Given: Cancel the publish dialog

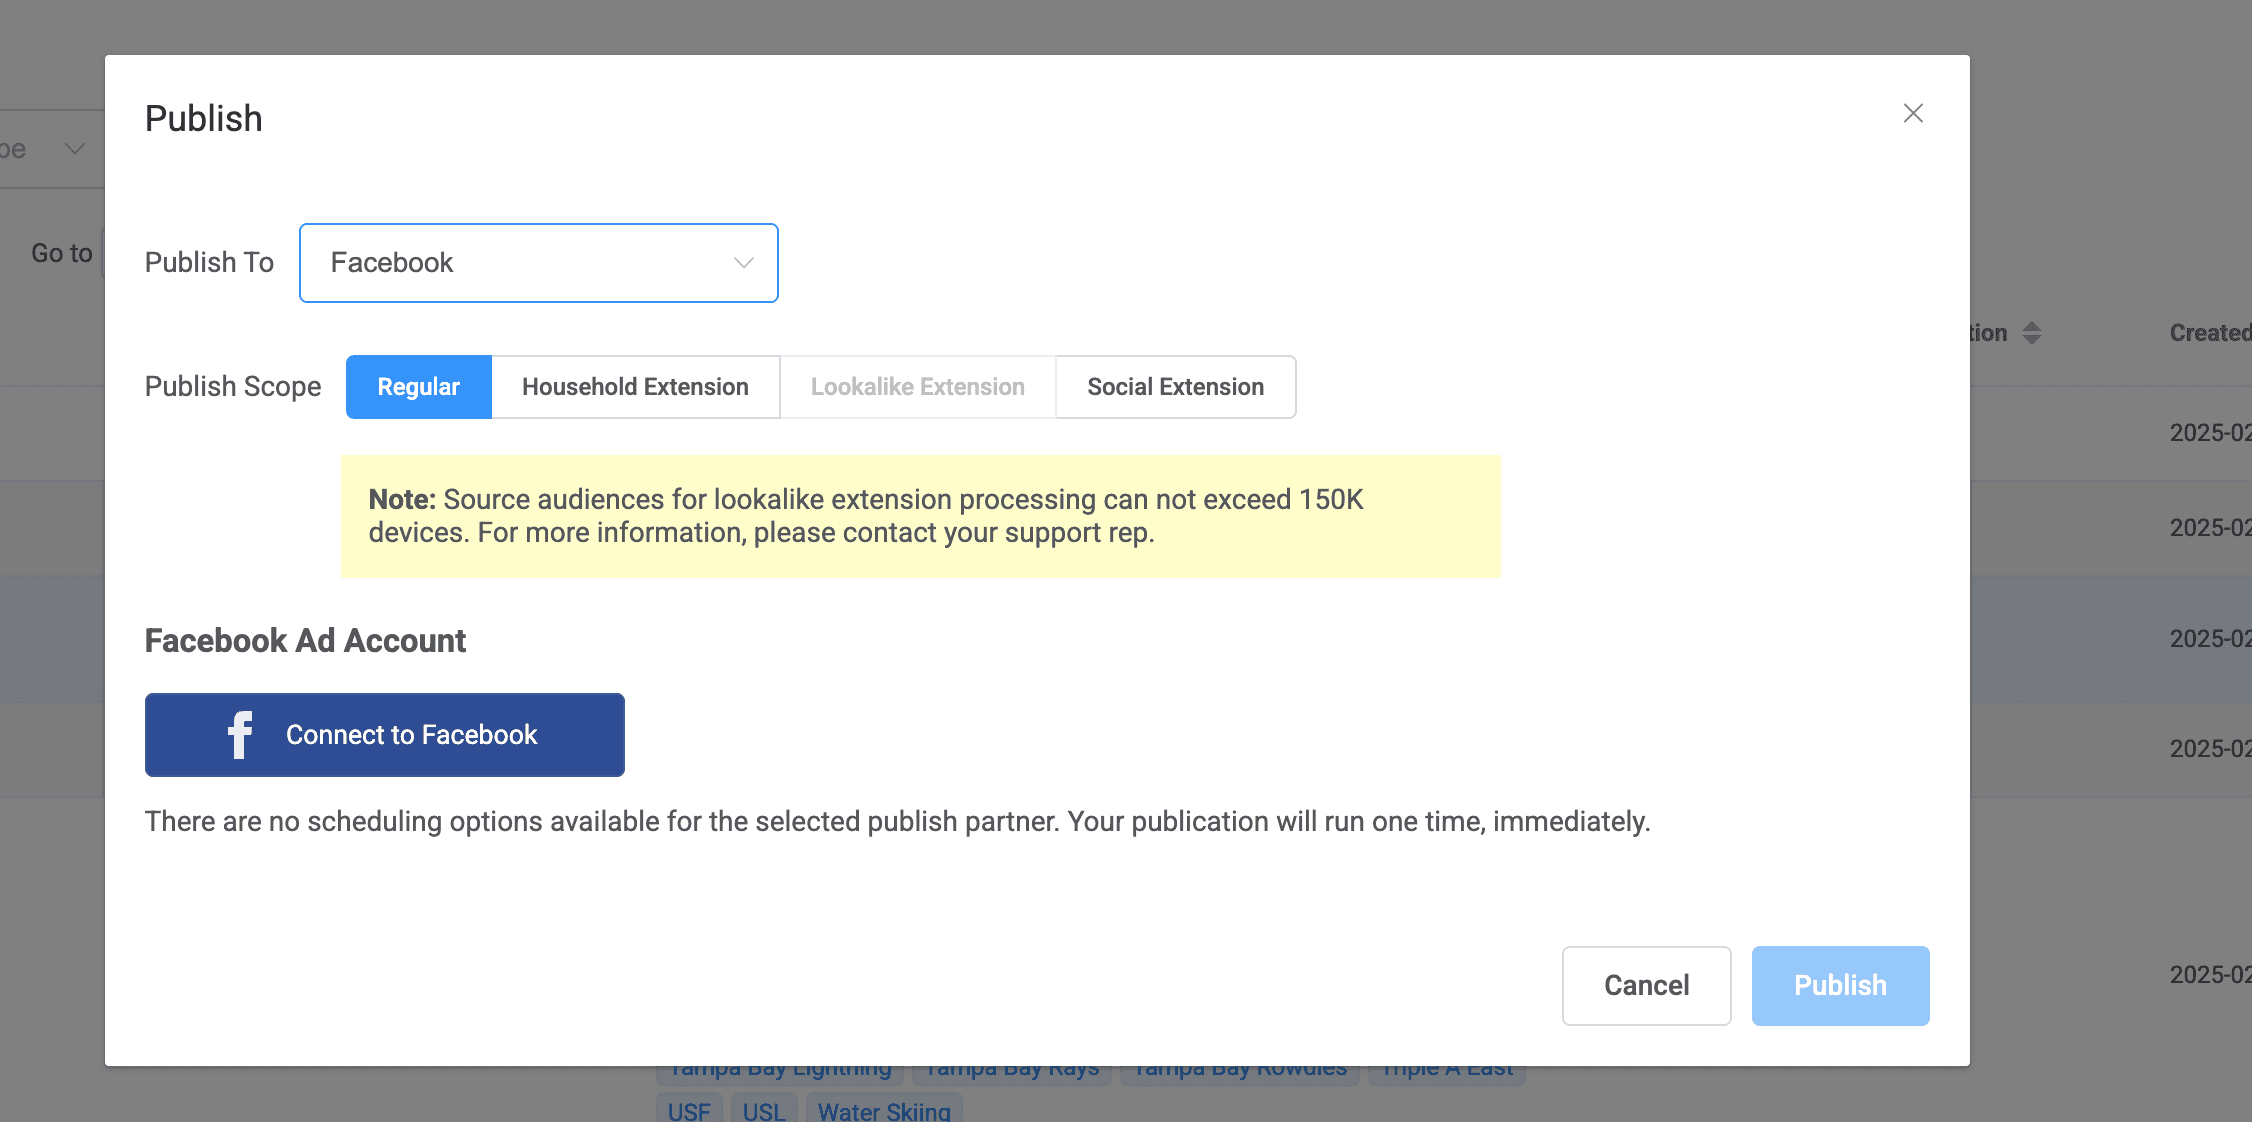Looking at the screenshot, I should [1646, 985].
